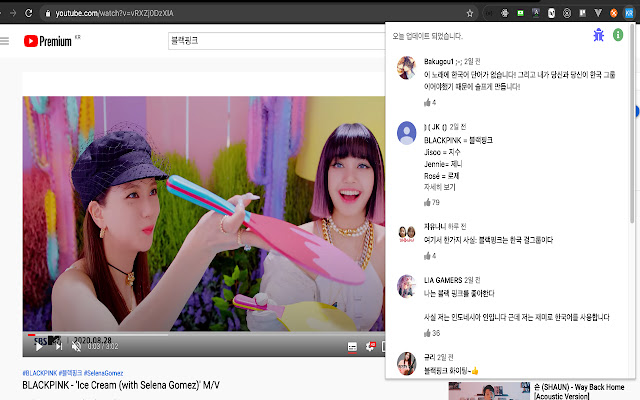Viewport: 640px width, 400px height.
Task: Click the popup vertical scrollbar
Action: [632, 122]
